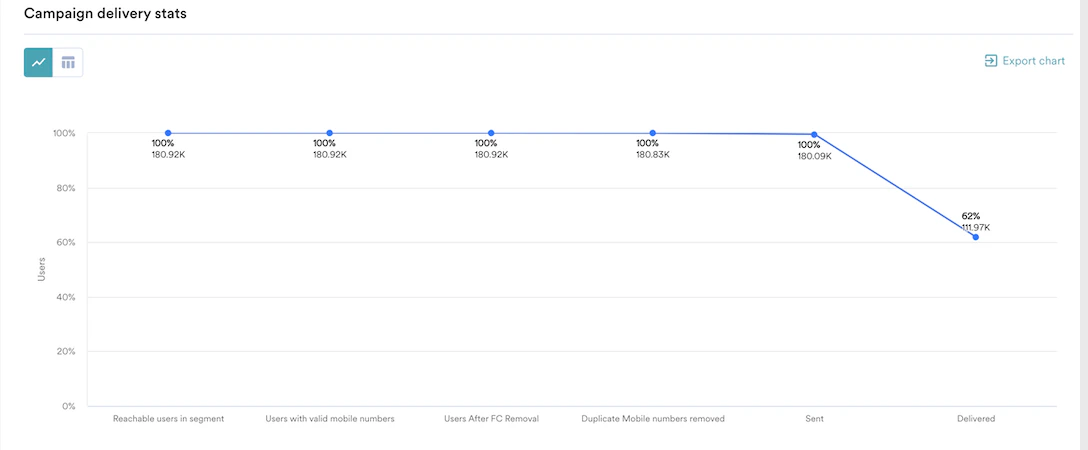Click Users After FC Removal label
This screenshot has width=1088, height=450.
(x=491, y=419)
